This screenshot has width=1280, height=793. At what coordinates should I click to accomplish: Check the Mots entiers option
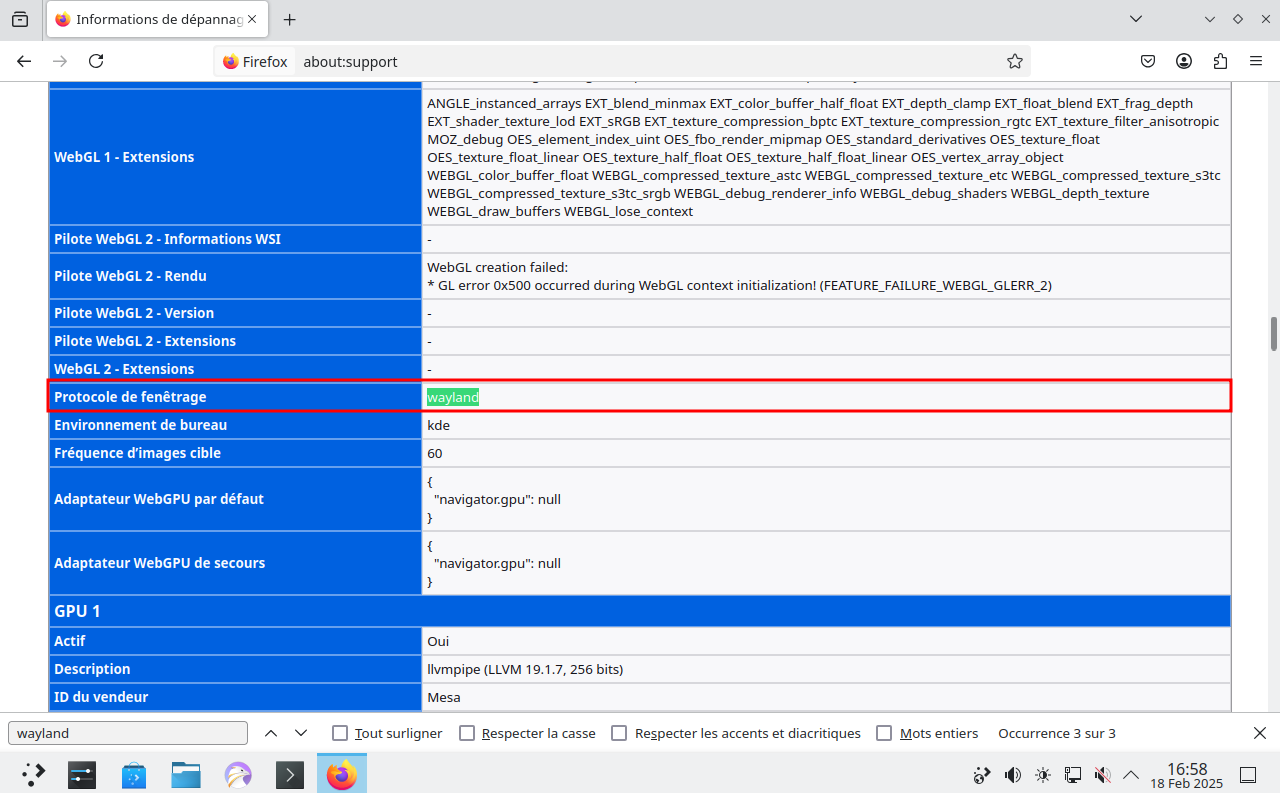pyautogui.click(x=884, y=733)
